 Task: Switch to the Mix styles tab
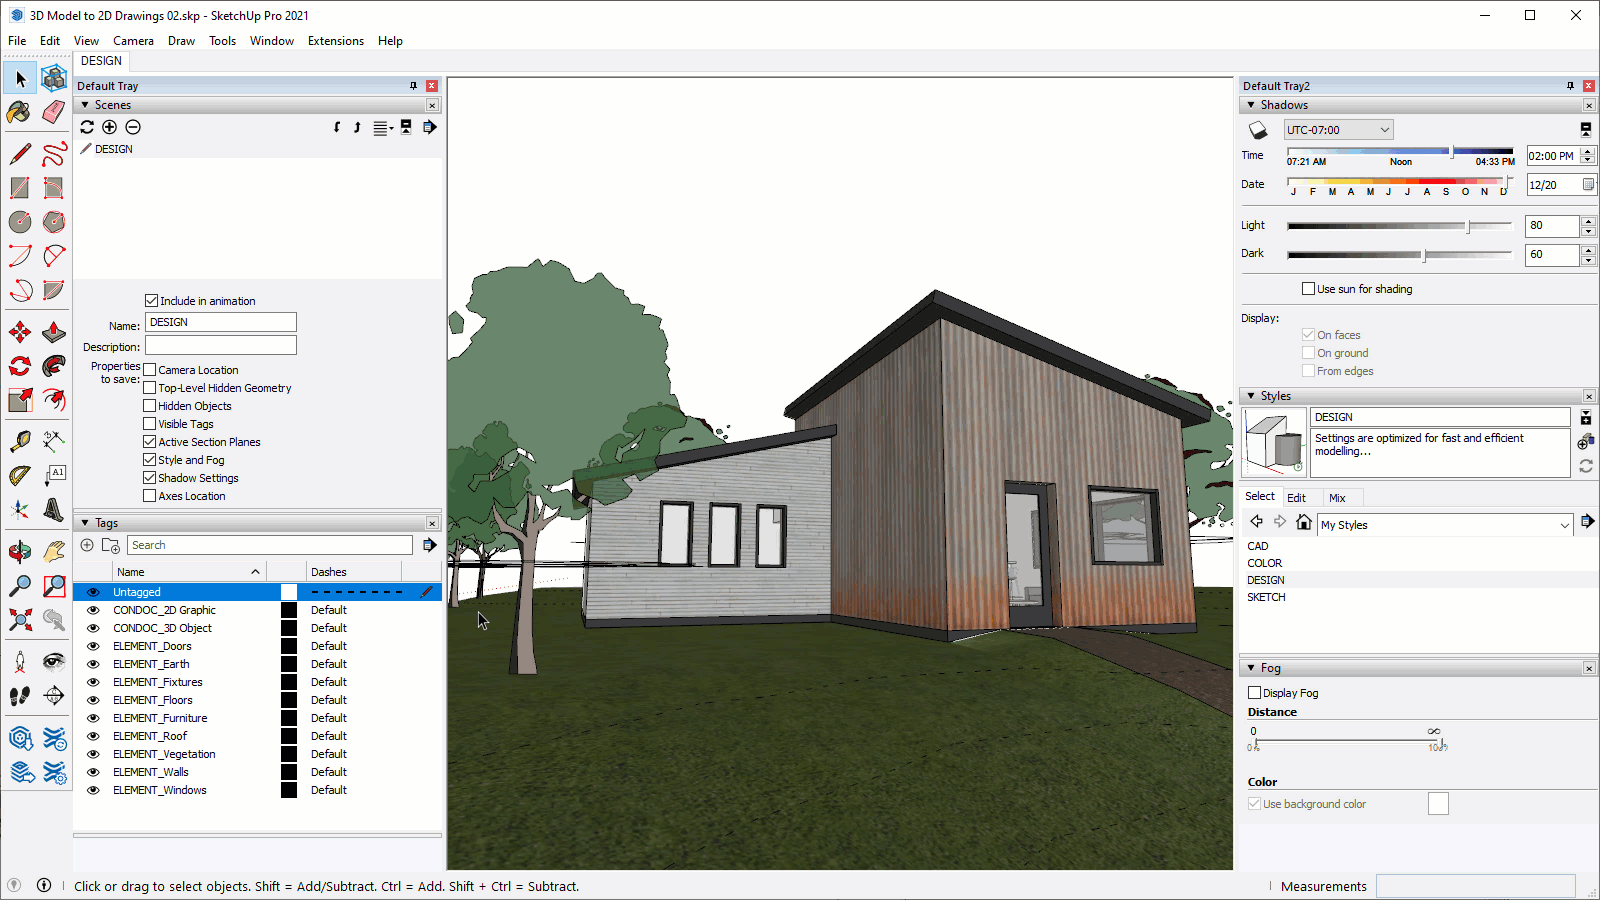pyautogui.click(x=1337, y=498)
